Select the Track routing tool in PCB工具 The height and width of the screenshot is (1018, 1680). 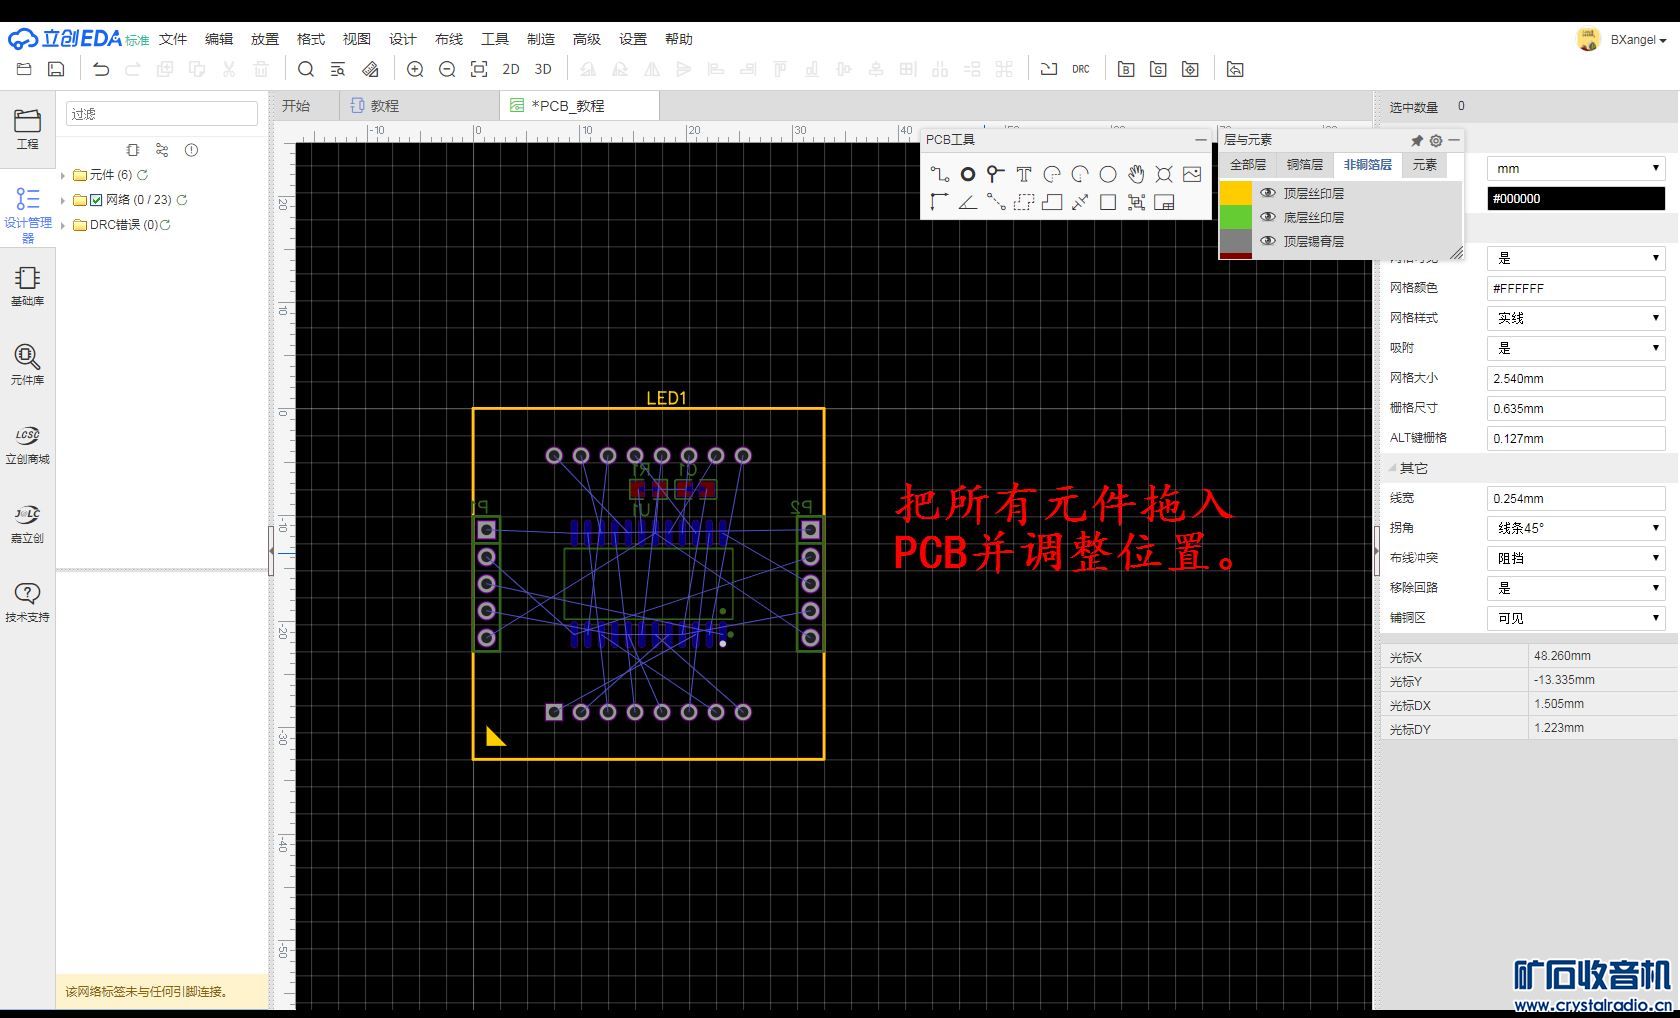tap(939, 174)
